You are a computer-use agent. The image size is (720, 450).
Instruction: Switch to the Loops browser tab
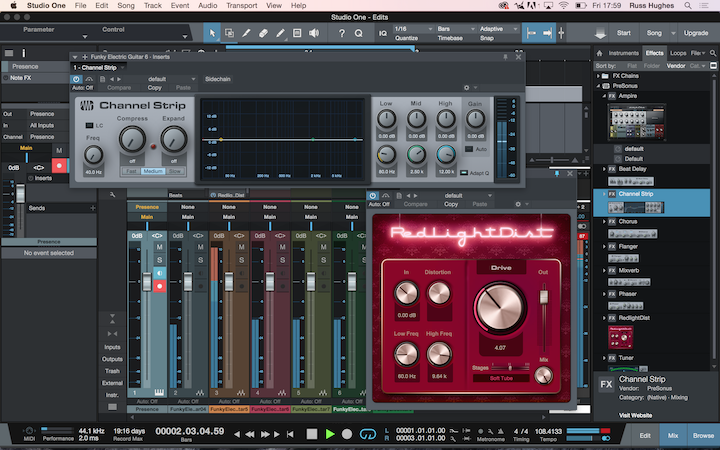coord(678,53)
